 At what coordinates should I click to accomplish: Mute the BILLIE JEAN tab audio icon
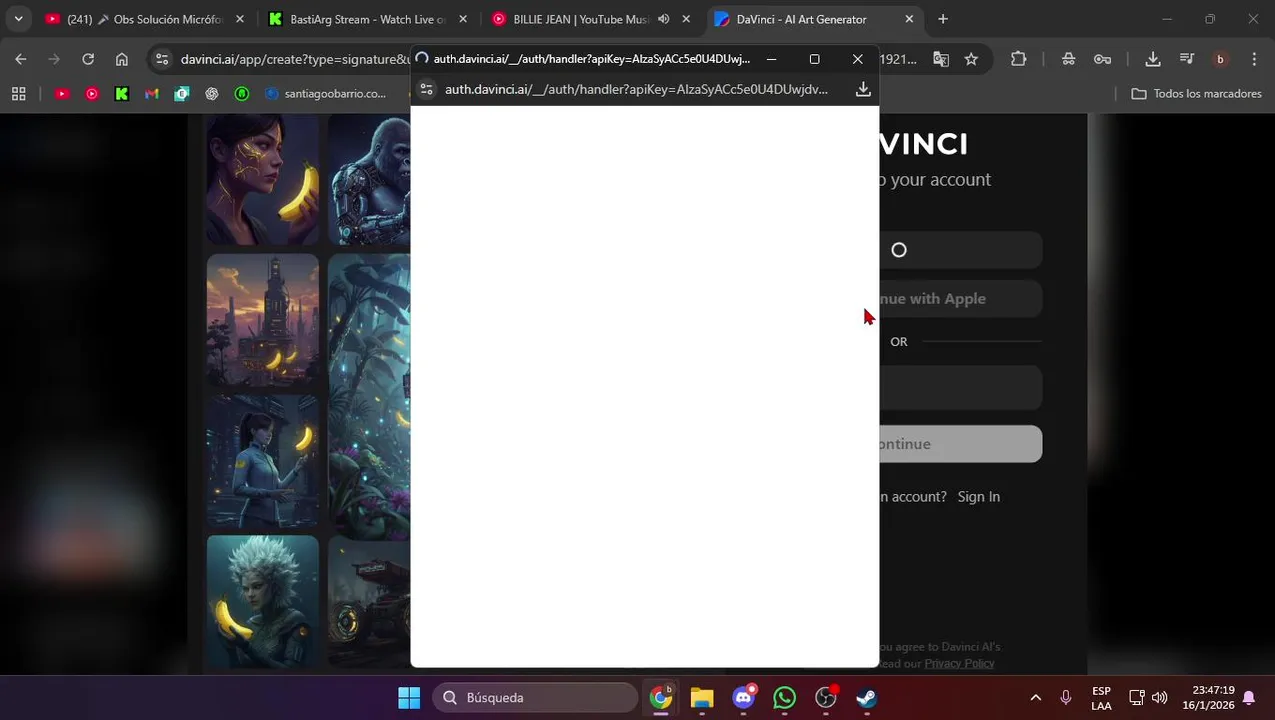(x=663, y=19)
